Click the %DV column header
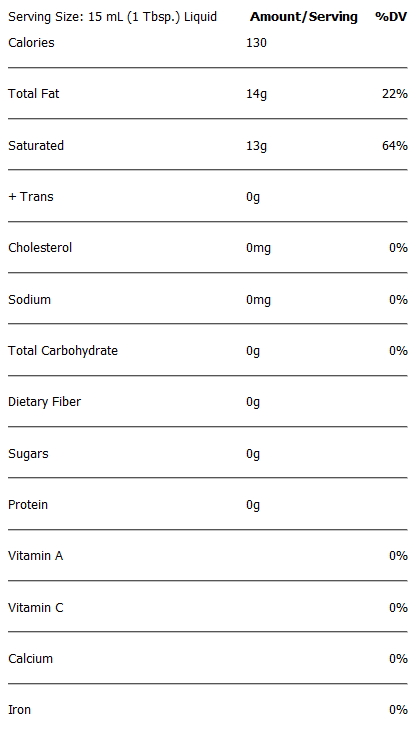 point(391,17)
